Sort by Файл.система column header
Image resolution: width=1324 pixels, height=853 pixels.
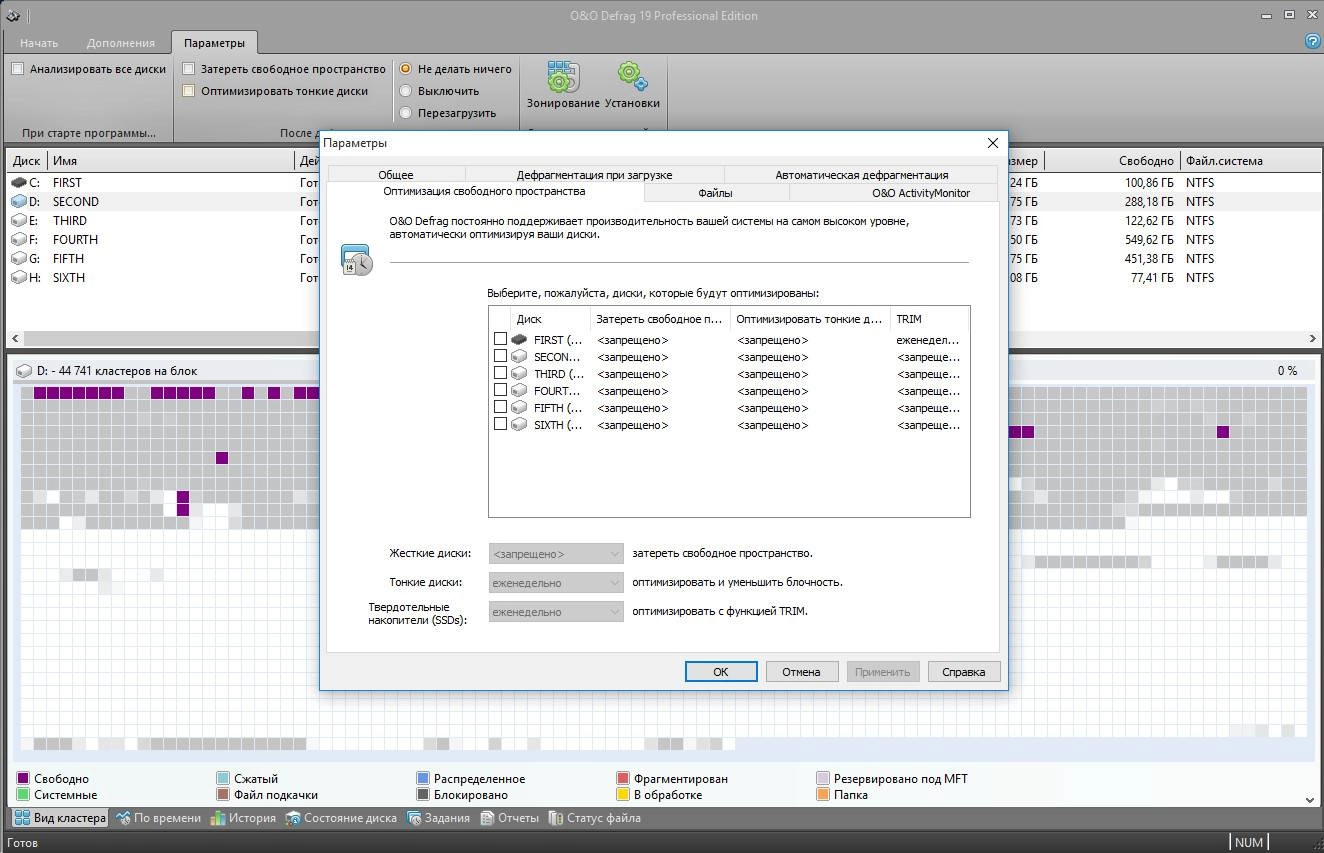coord(1249,161)
